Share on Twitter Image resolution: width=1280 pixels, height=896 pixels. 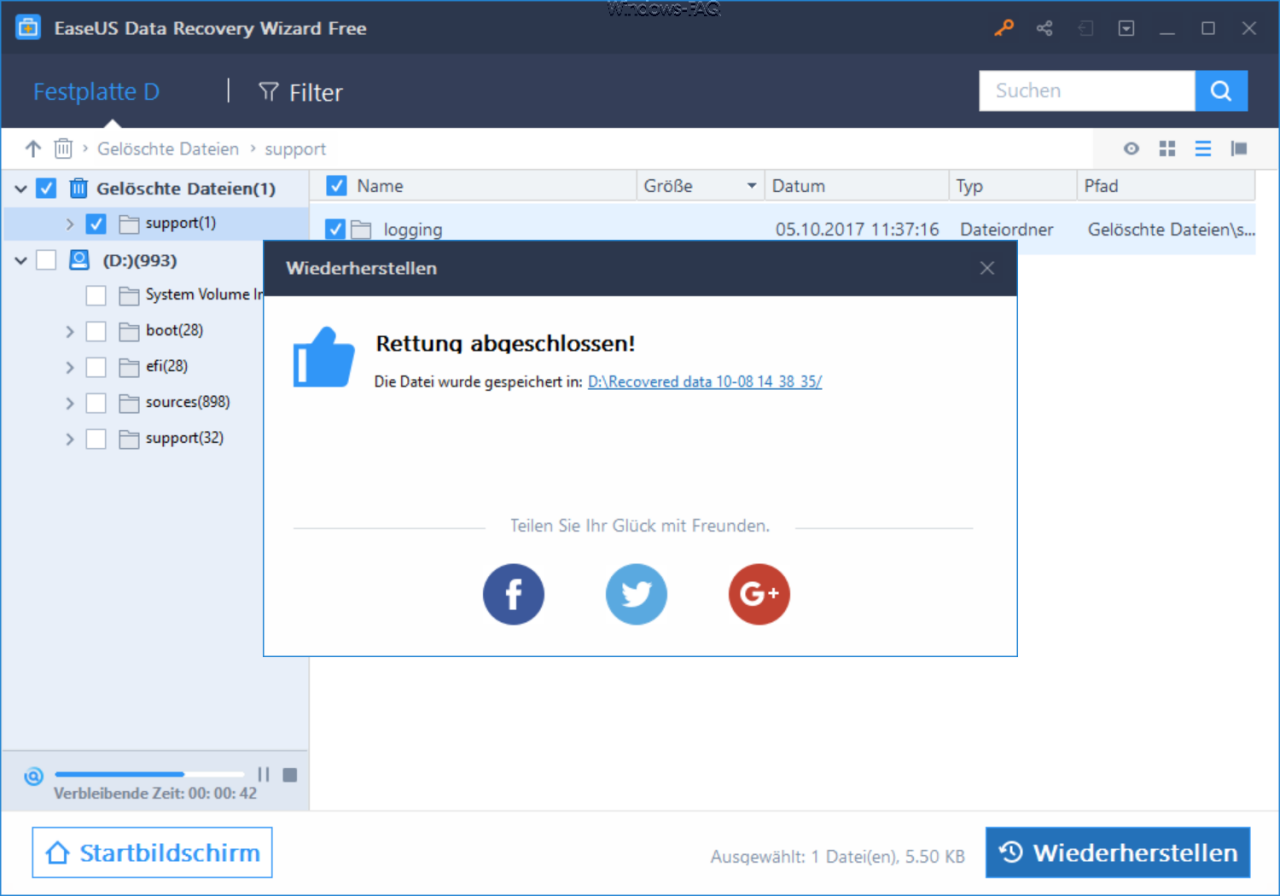click(x=636, y=595)
